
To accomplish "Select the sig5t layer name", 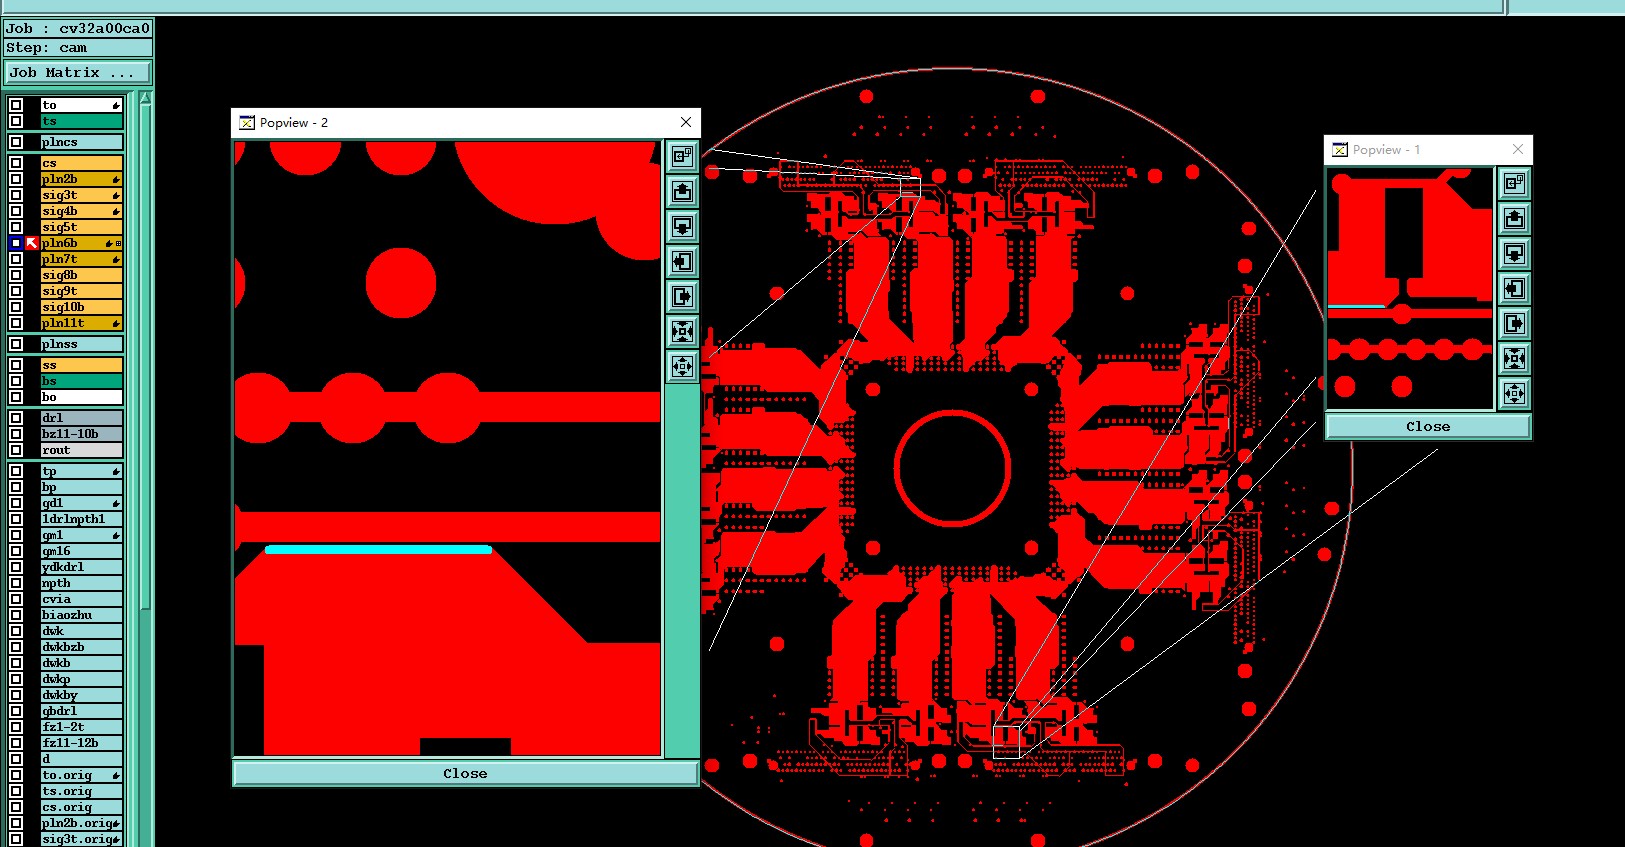I will [x=81, y=227].
